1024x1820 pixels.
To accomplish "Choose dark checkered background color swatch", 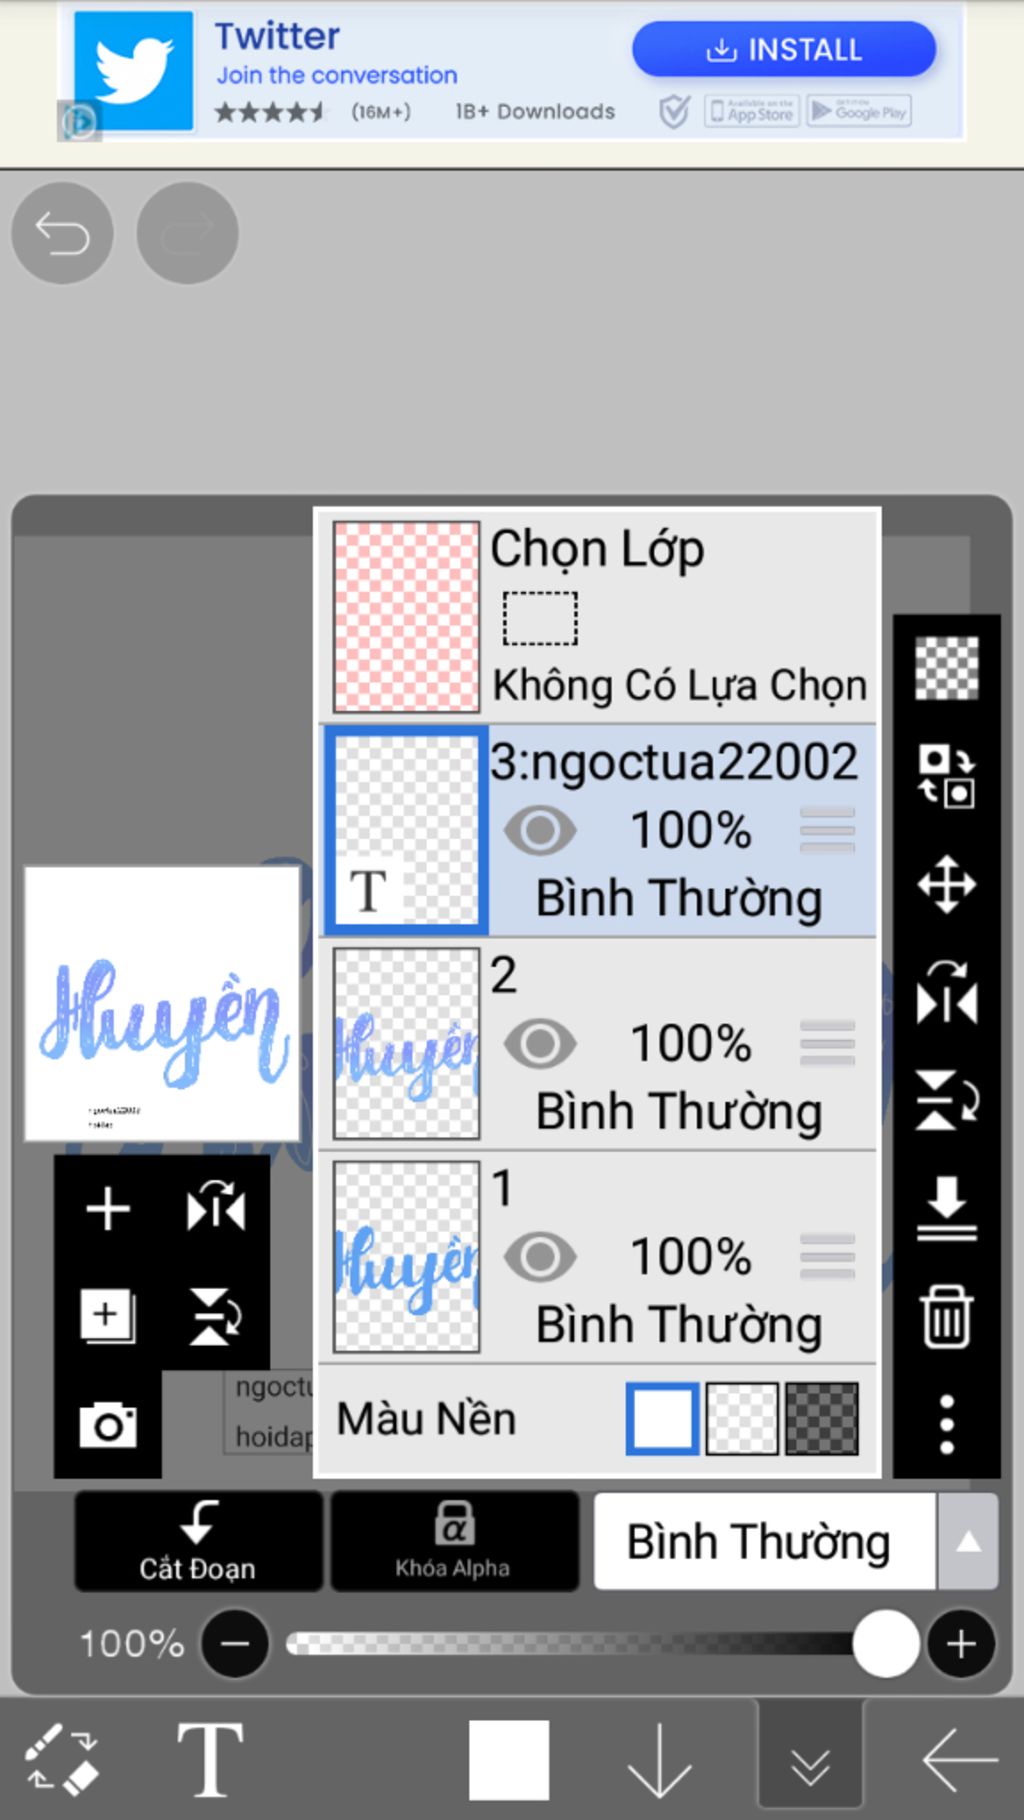I will click(821, 1418).
